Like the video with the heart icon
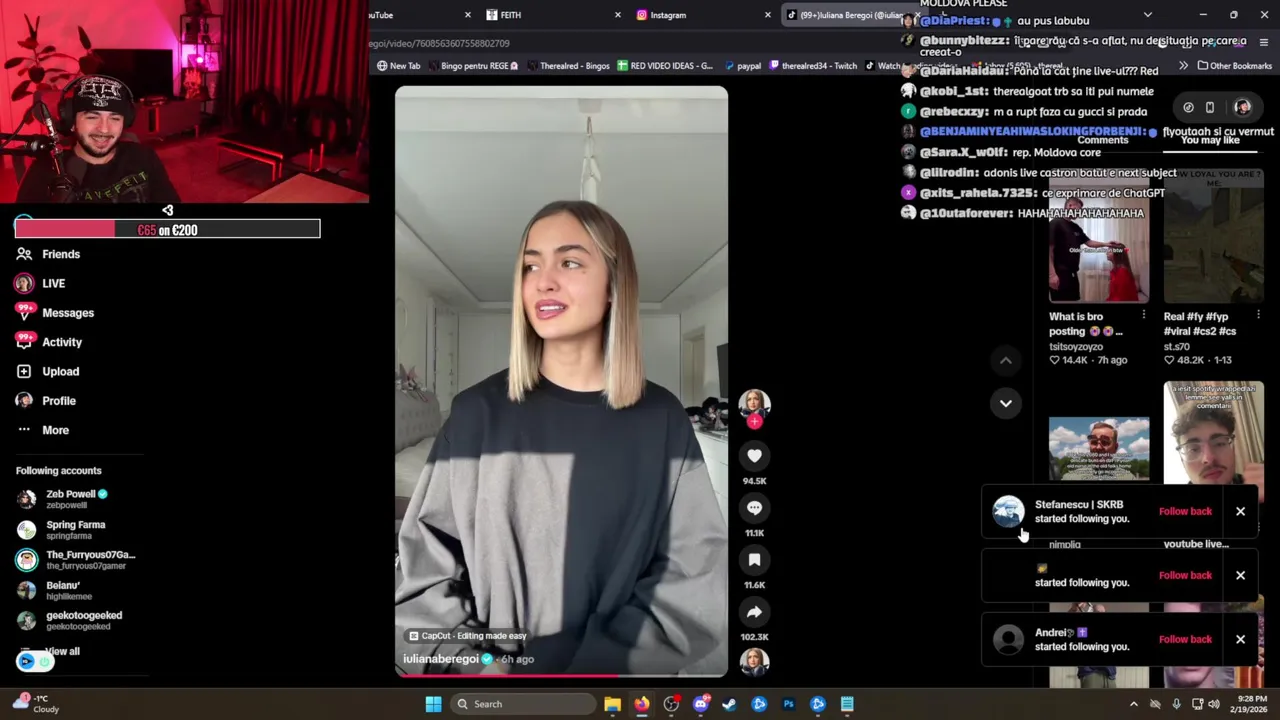Image resolution: width=1280 pixels, height=720 pixels. coord(754,456)
